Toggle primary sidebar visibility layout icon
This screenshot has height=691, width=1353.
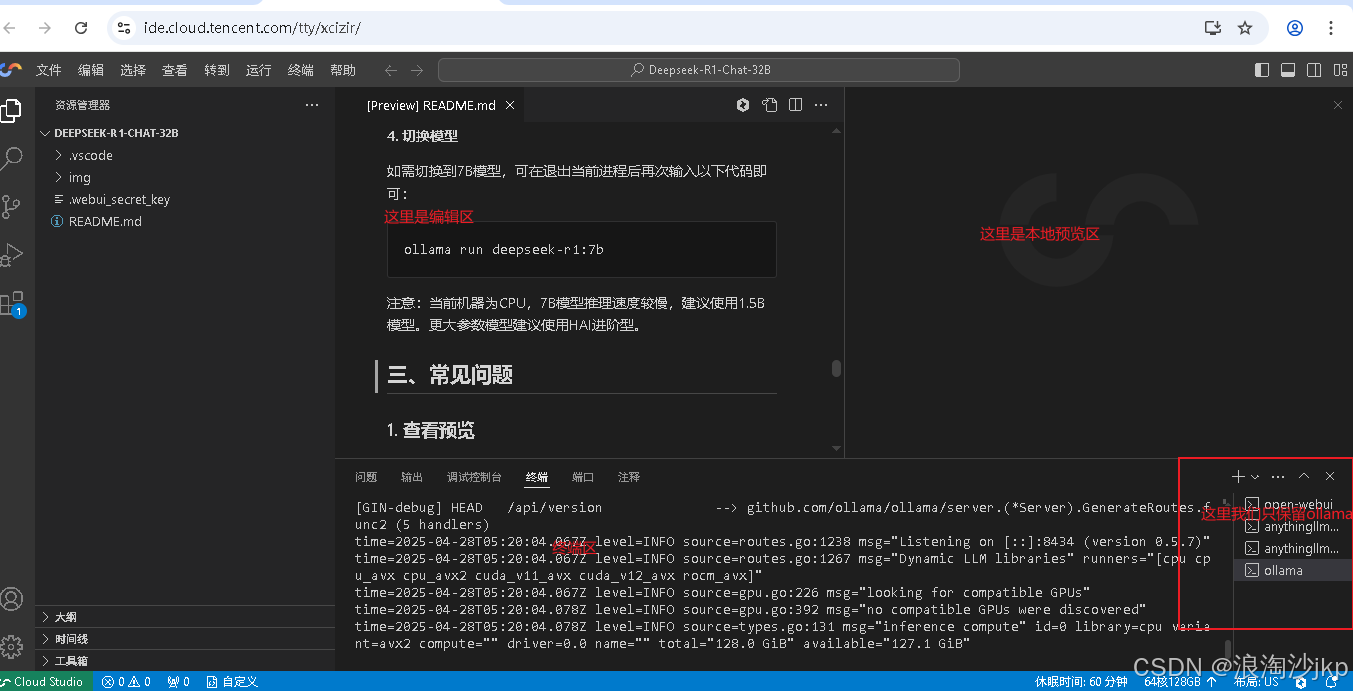point(1262,70)
